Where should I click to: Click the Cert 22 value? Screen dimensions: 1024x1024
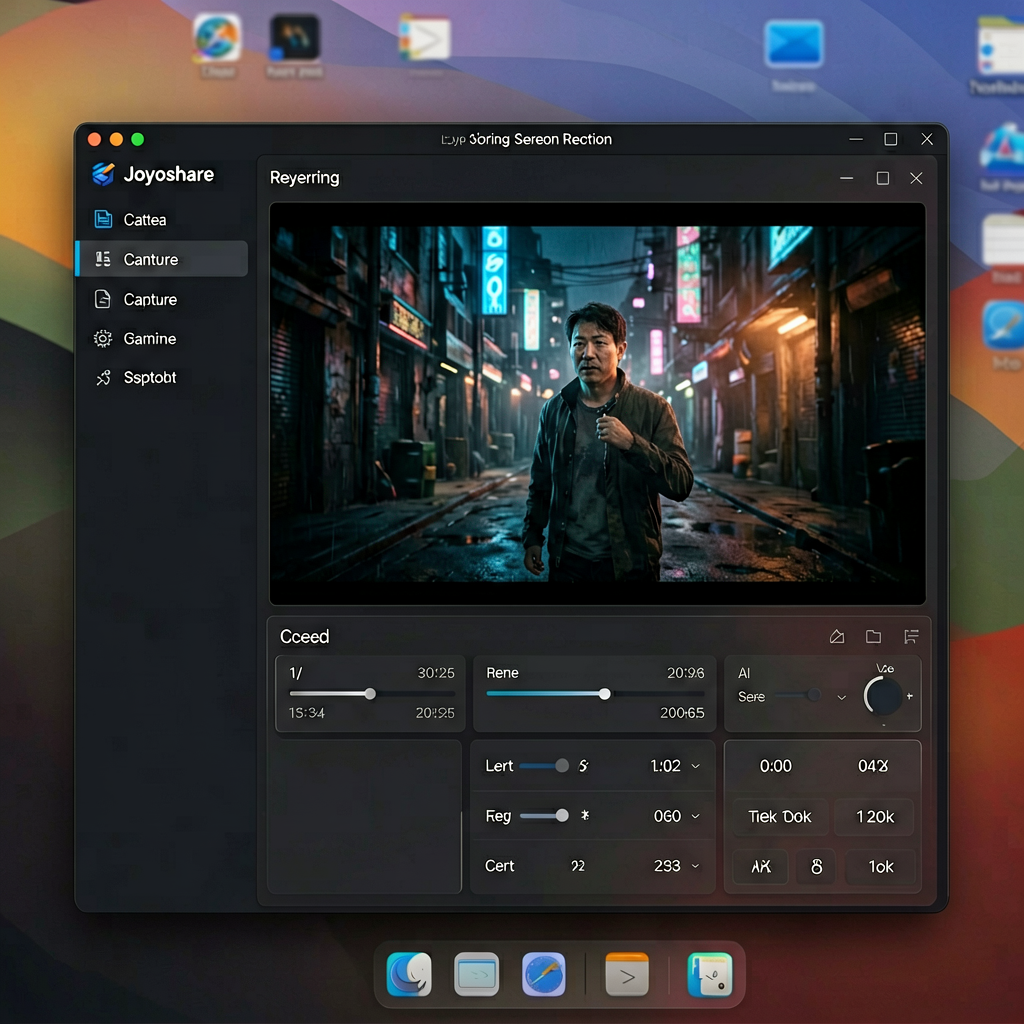coord(578,866)
